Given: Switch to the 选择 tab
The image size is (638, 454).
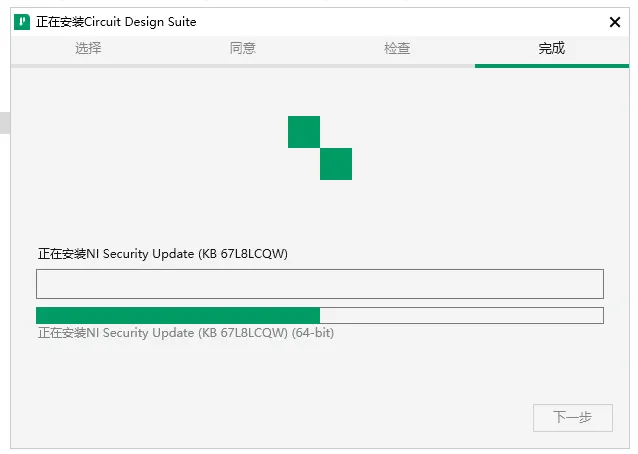Looking at the screenshot, I should pyautogui.click(x=88, y=48).
